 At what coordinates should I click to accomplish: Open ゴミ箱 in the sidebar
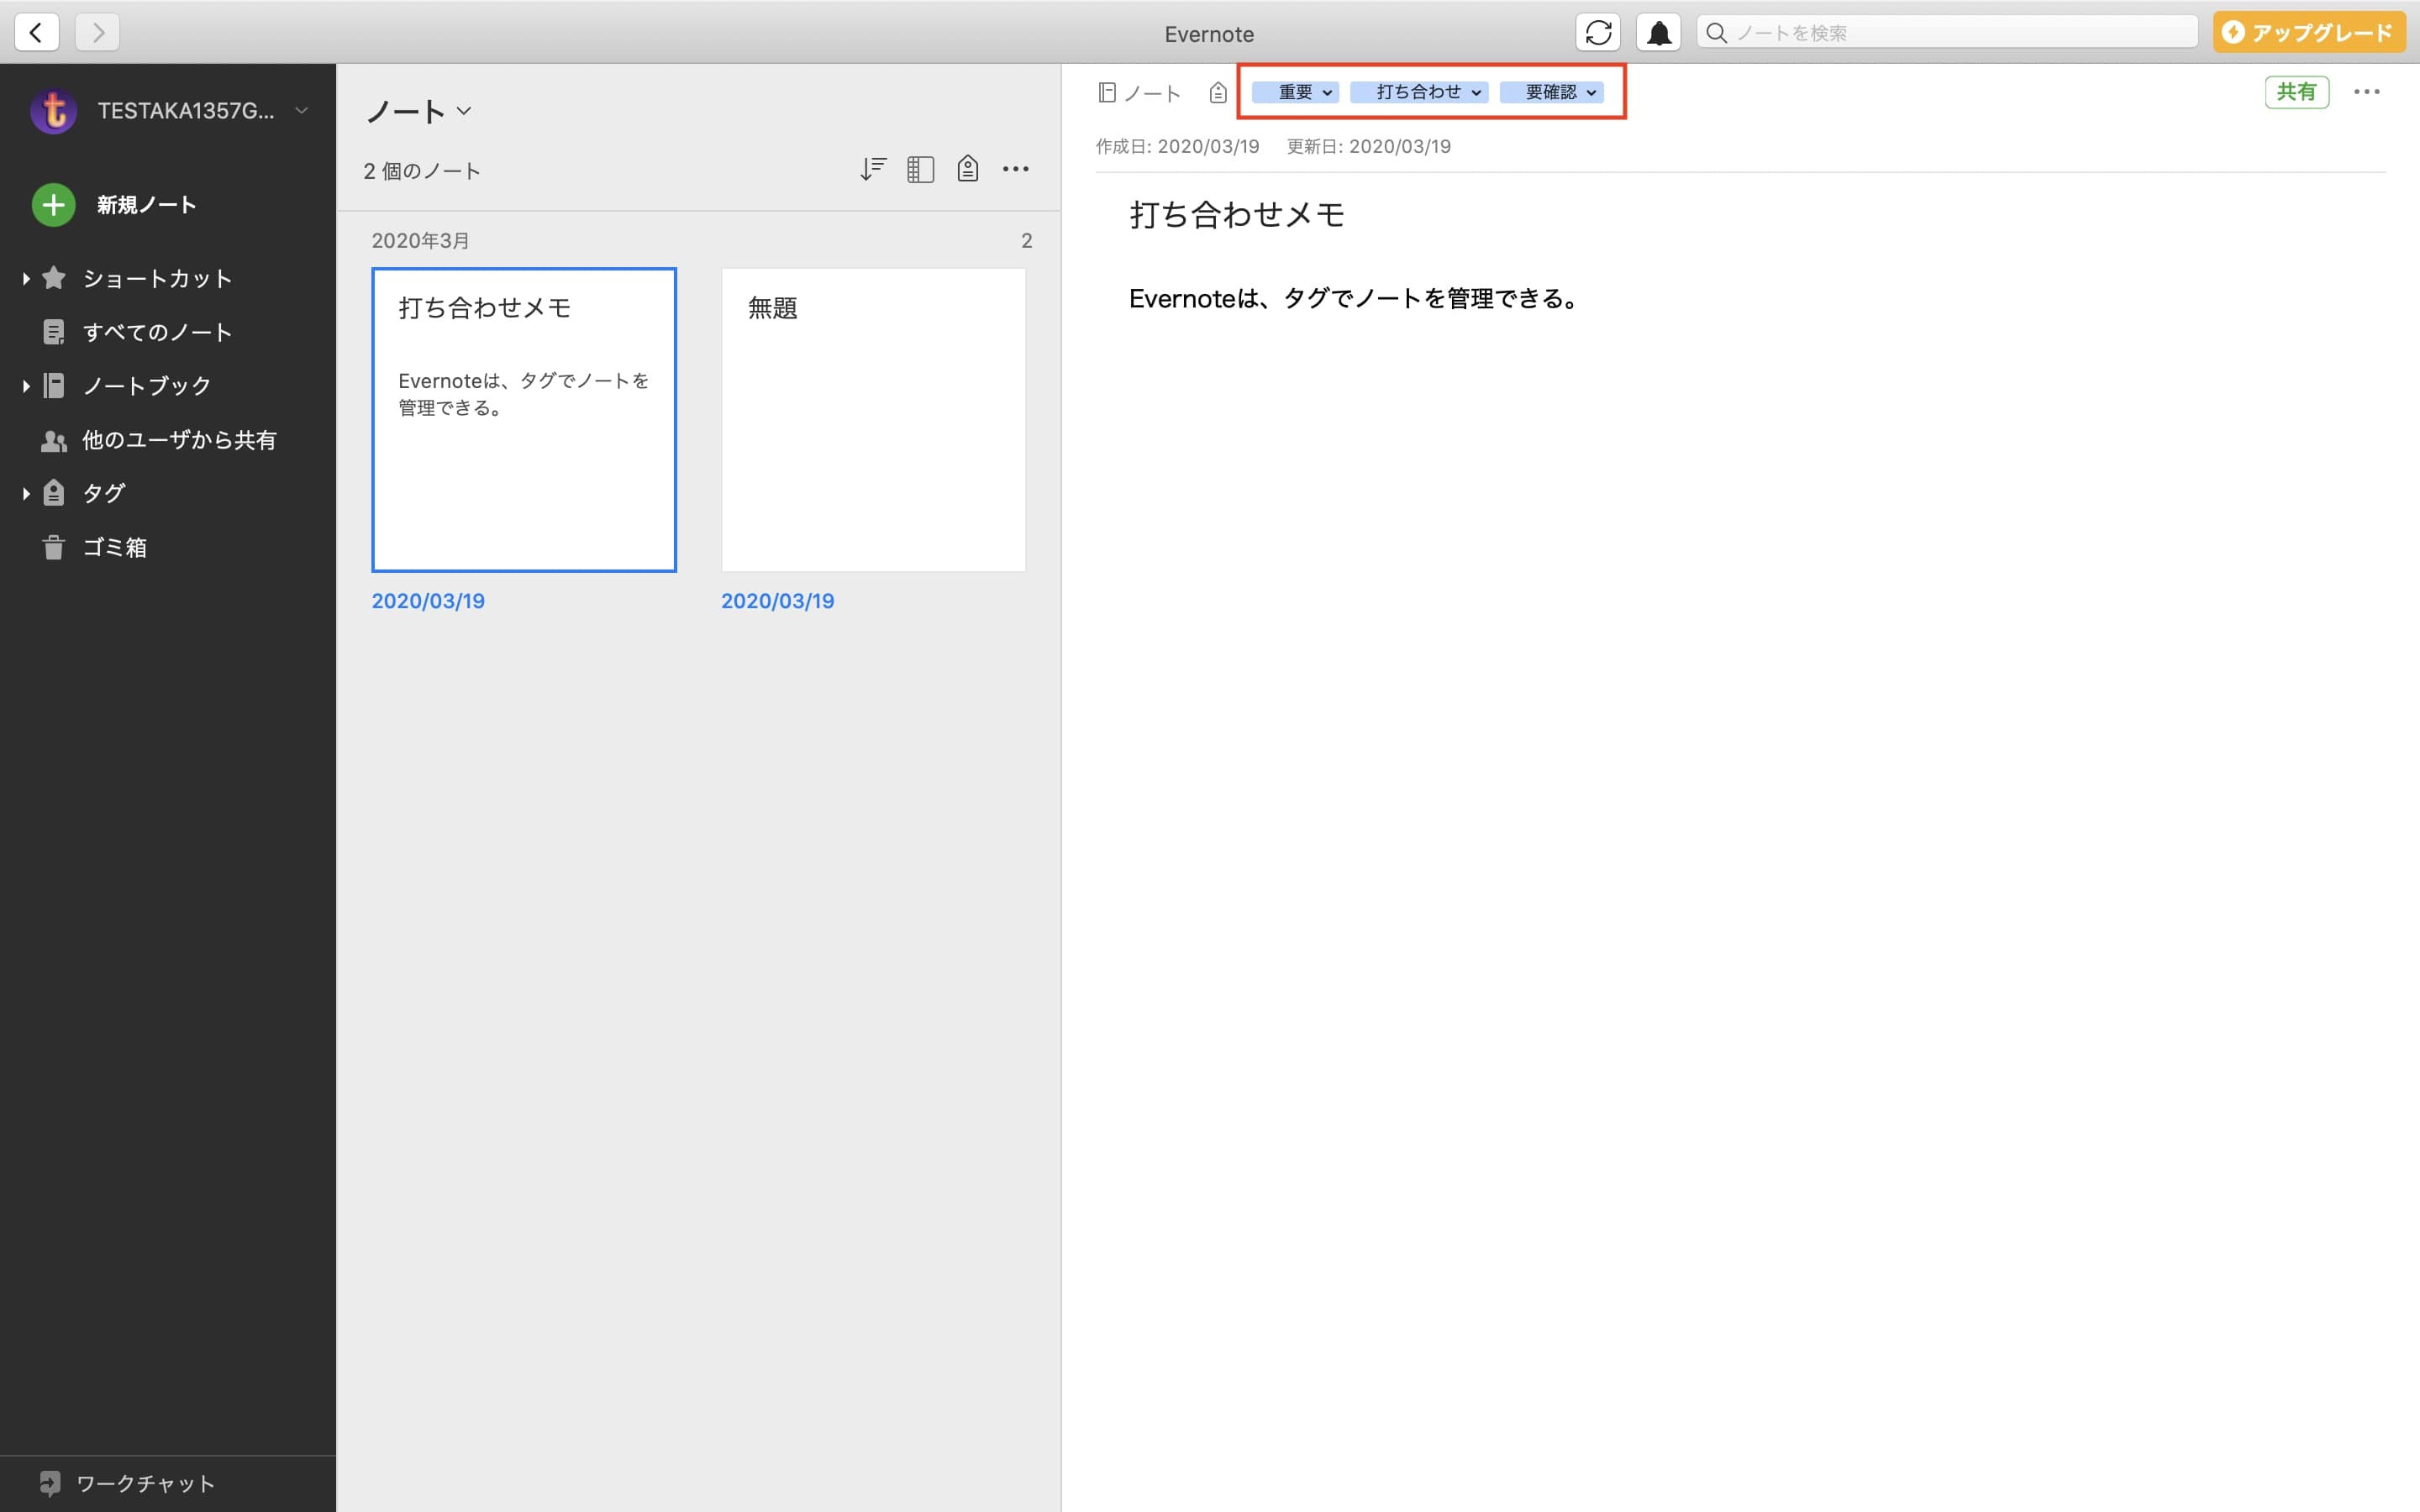pyautogui.click(x=115, y=547)
